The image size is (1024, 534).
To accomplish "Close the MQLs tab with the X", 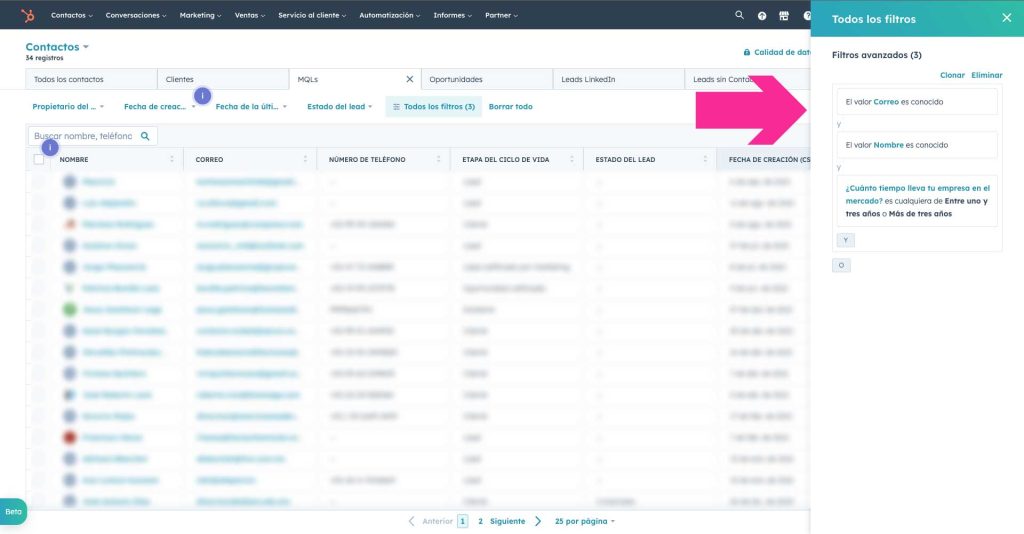I will [x=409, y=79].
